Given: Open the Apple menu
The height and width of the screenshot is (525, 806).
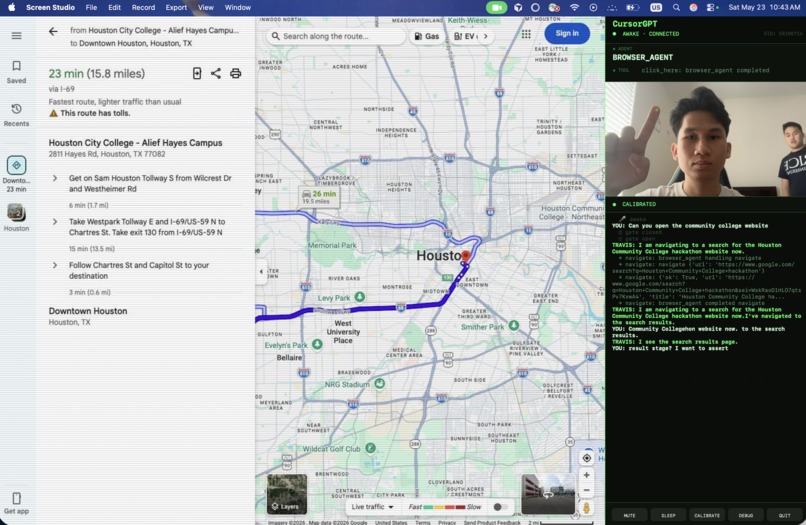Looking at the screenshot, I should coord(11,7).
